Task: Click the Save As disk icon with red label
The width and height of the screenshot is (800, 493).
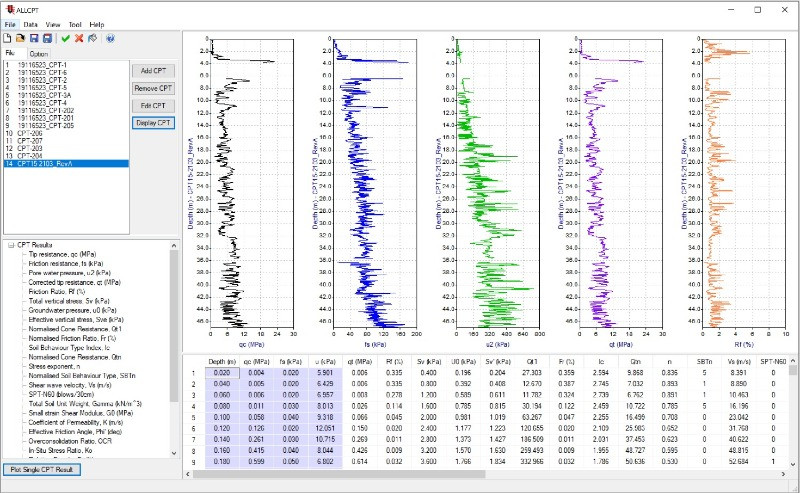Action: click(x=47, y=38)
